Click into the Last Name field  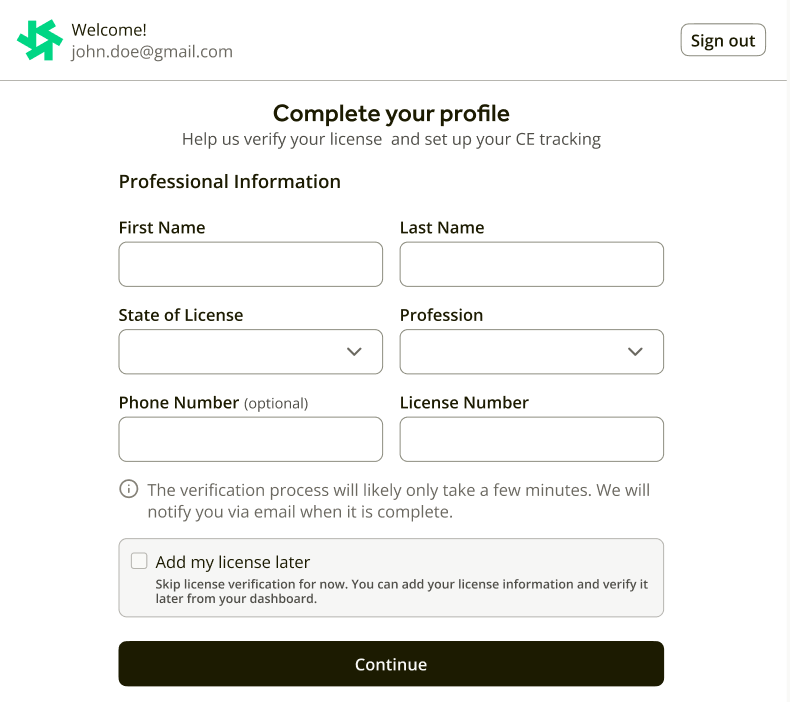pyautogui.click(x=531, y=265)
